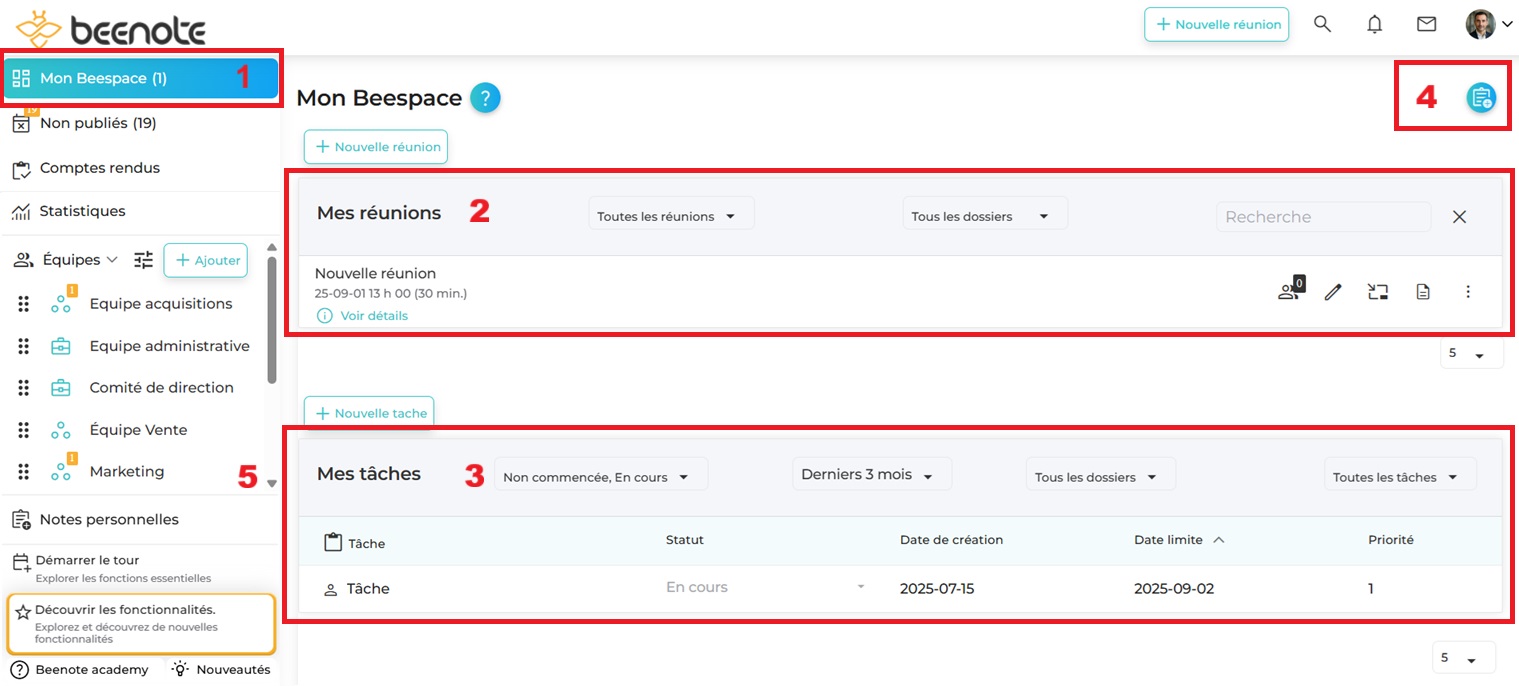
Task: Click drag handle of Equipe administrative
Action: point(24,346)
